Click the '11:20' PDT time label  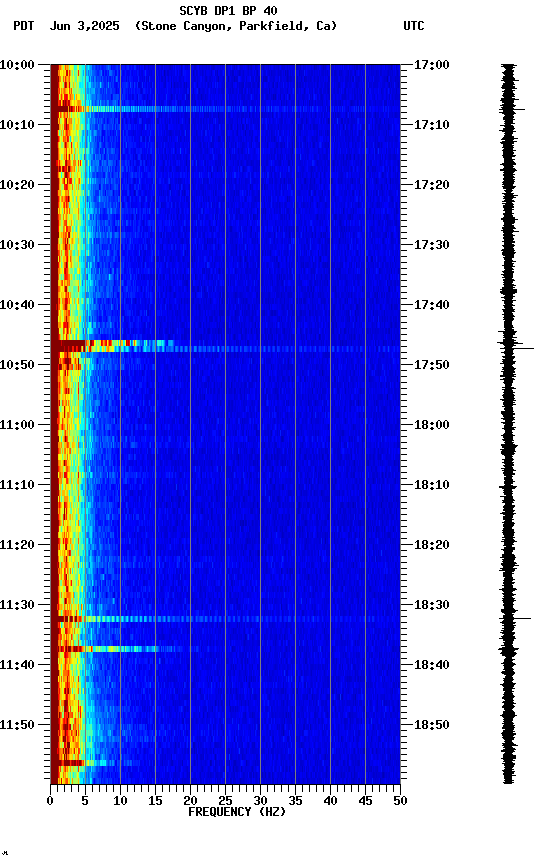click(x=17, y=545)
